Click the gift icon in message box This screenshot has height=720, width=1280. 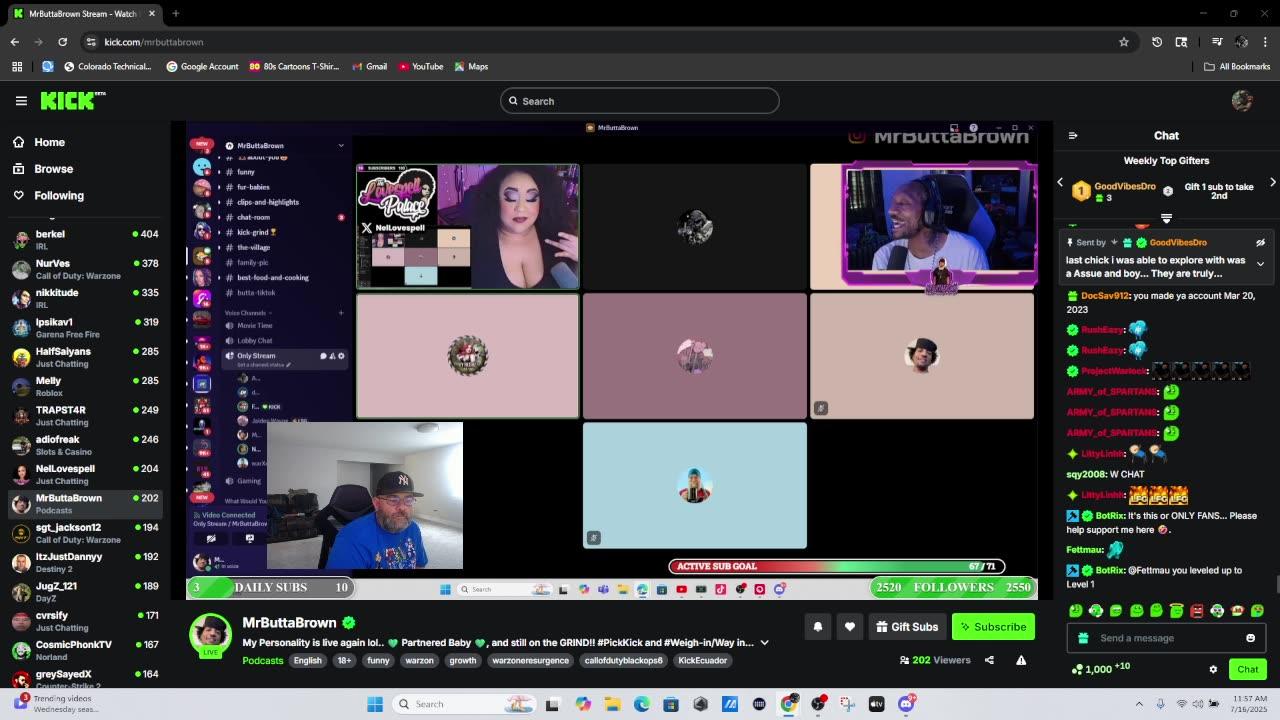click(x=1083, y=638)
